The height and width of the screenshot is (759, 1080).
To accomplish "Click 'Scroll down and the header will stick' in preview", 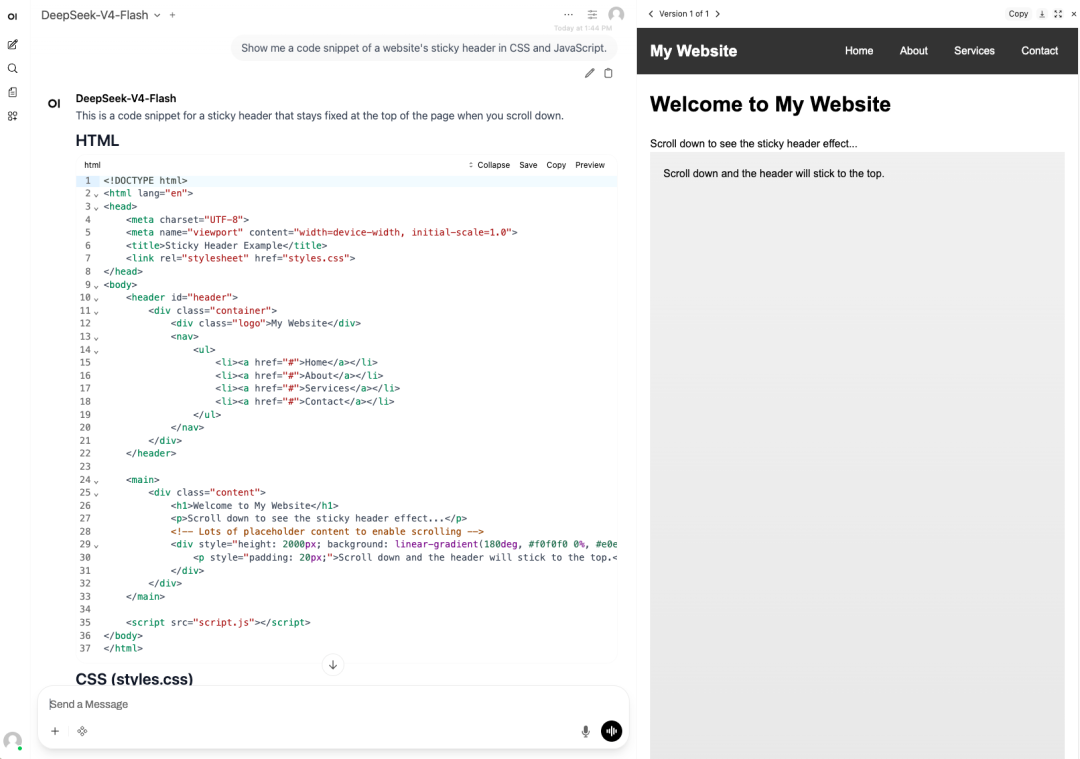I will pyautogui.click(x=773, y=174).
